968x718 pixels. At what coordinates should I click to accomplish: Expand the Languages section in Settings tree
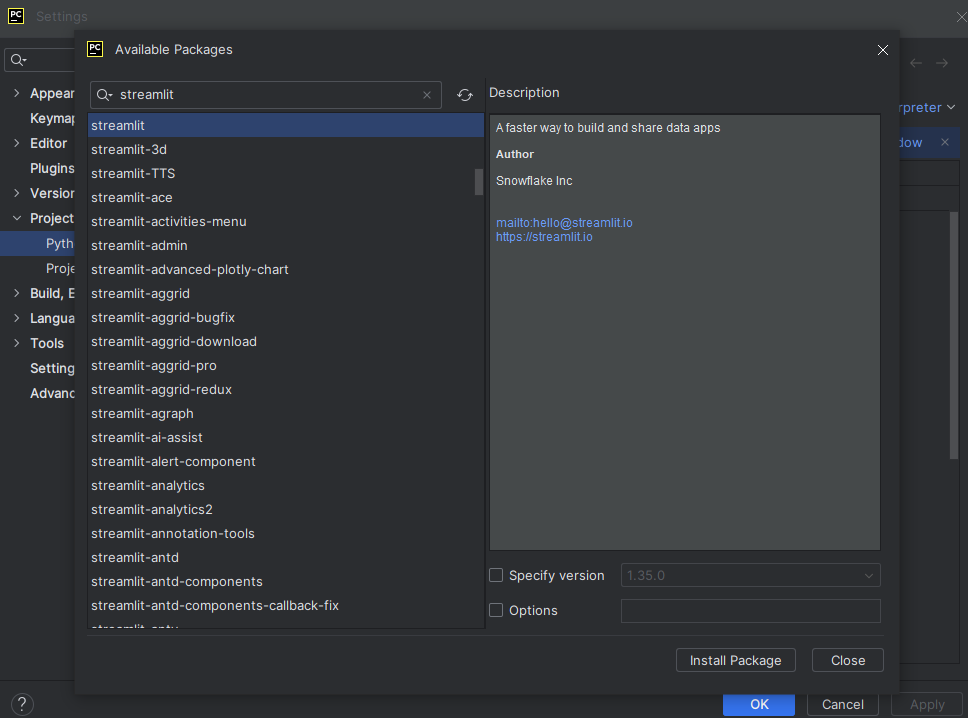17,318
